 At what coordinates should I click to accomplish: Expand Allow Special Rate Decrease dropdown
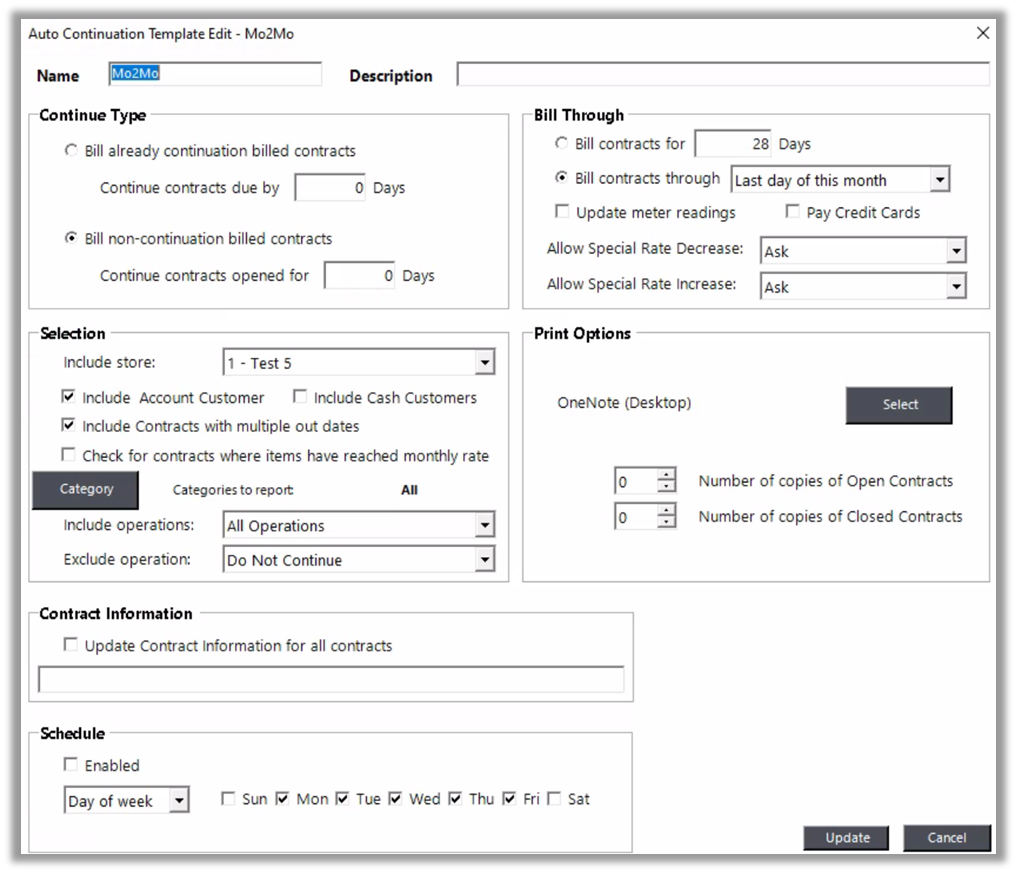coord(956,251)
